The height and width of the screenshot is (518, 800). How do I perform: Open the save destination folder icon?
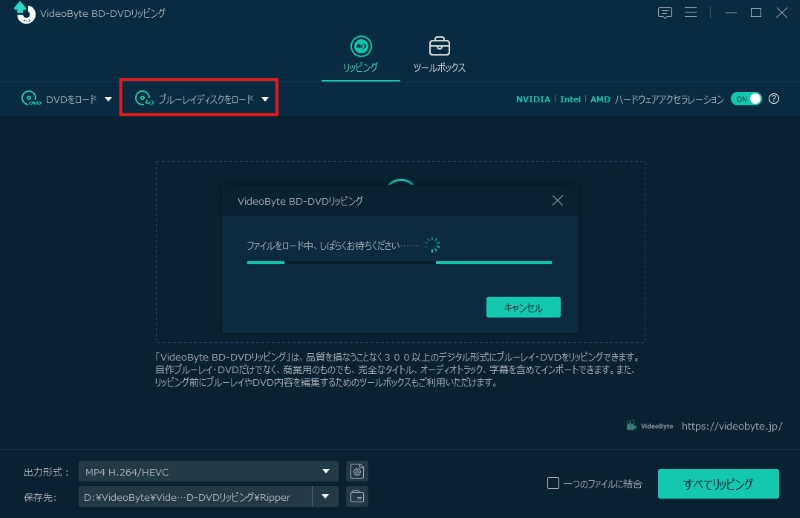pos(357,496)
